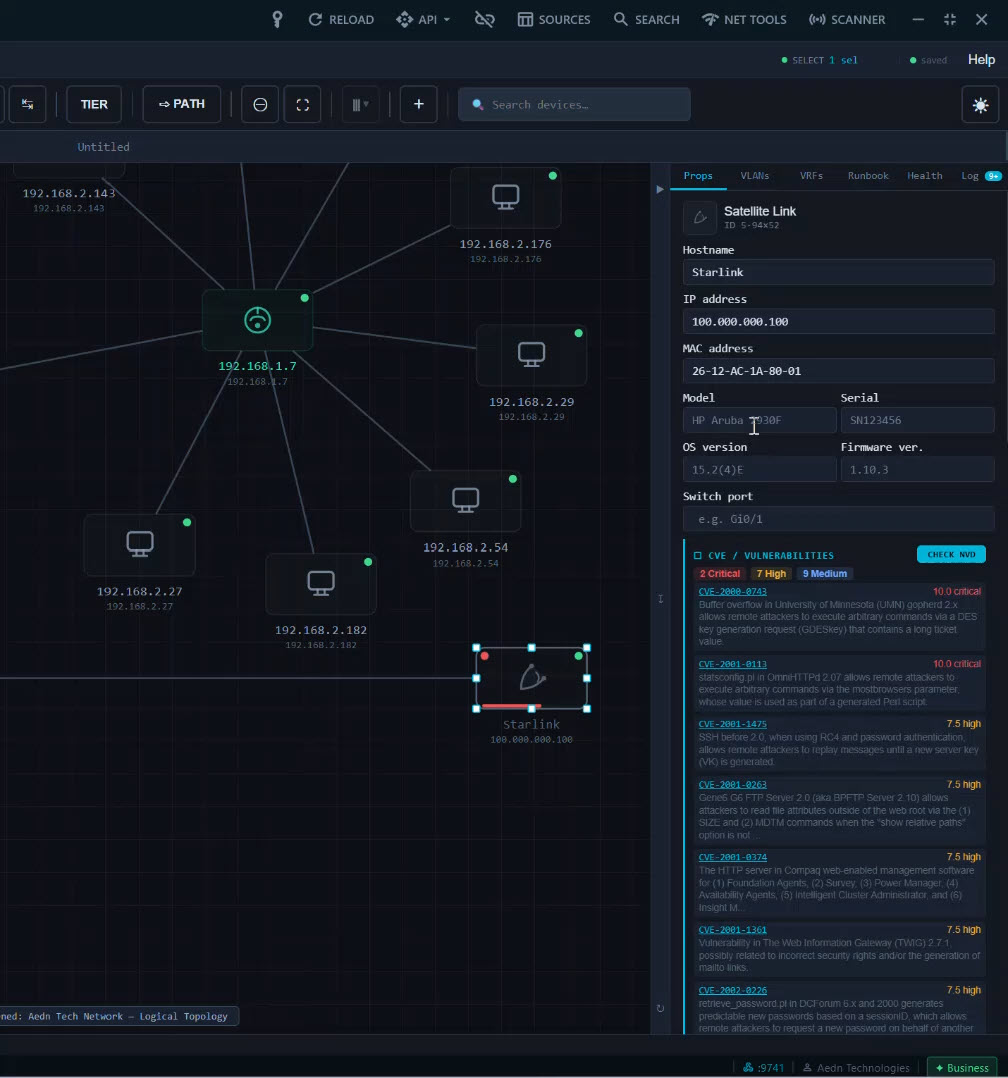Open CVE-2002-0226 link
The image size is (1008, 1078).
click(732, 991)
